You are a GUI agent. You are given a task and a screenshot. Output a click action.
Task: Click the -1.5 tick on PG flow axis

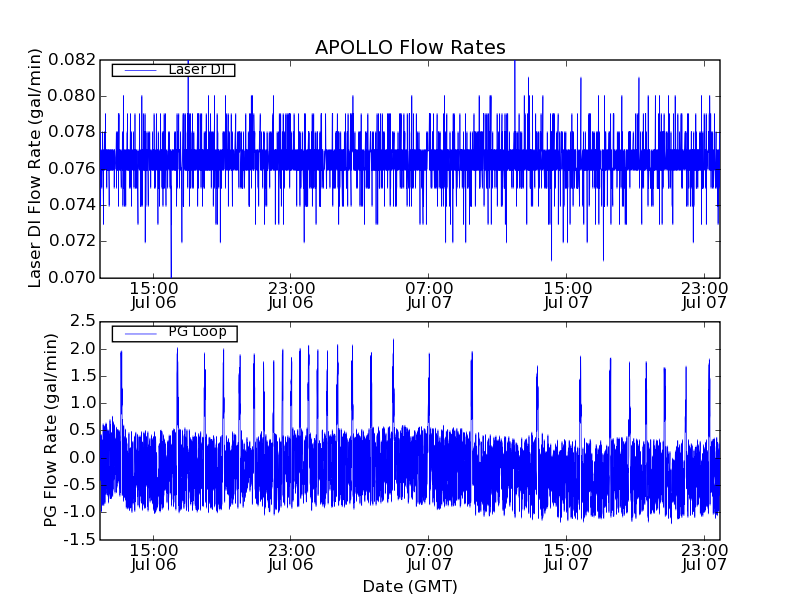pos(80,539)
